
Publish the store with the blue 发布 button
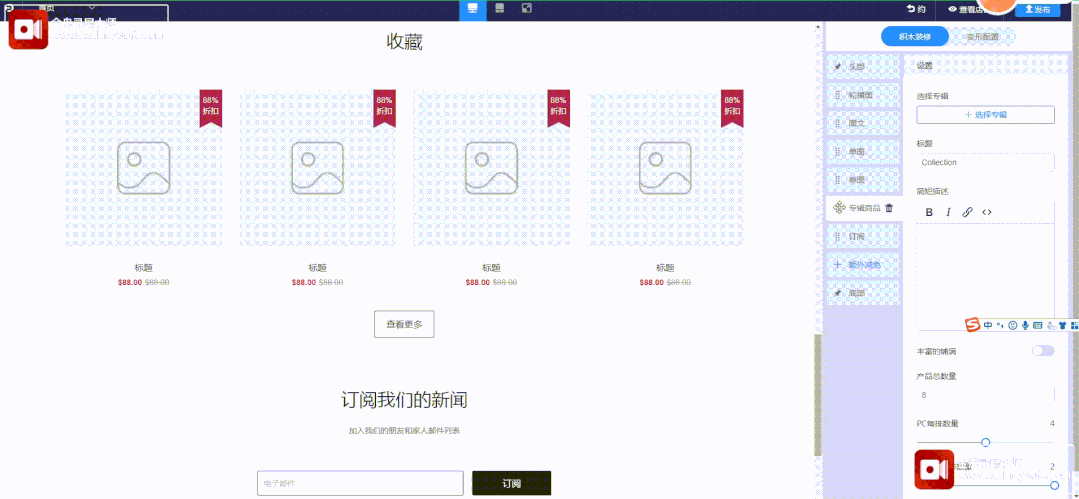[x=1038, y=9]
